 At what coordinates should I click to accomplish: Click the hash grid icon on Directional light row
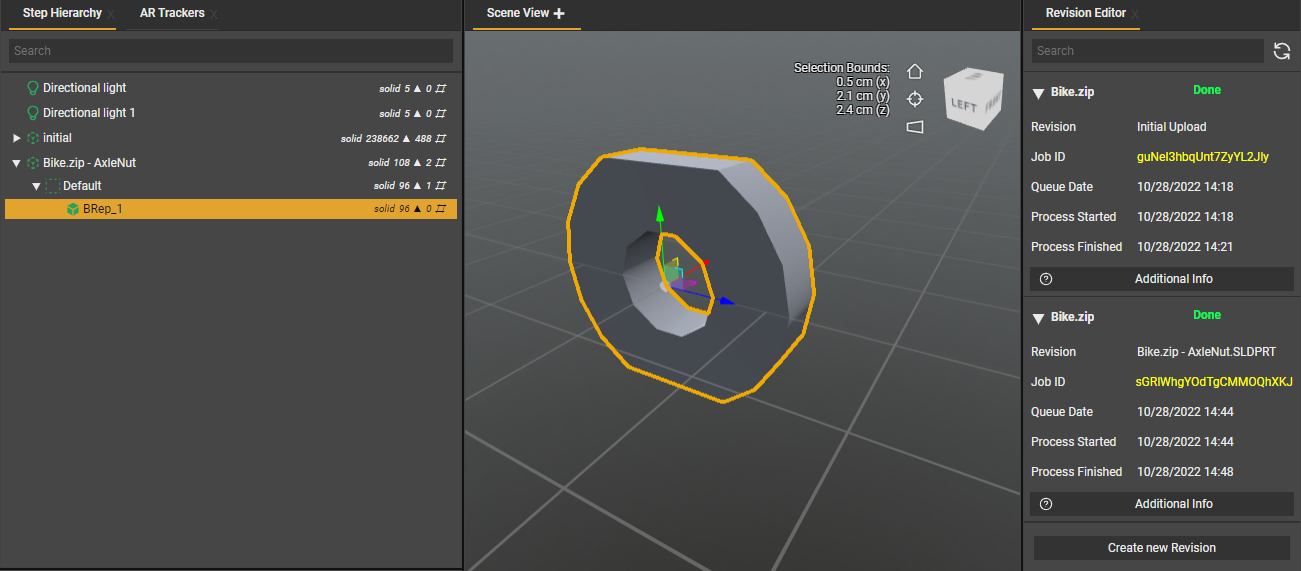pyautogui.click(x=440, y=89)
